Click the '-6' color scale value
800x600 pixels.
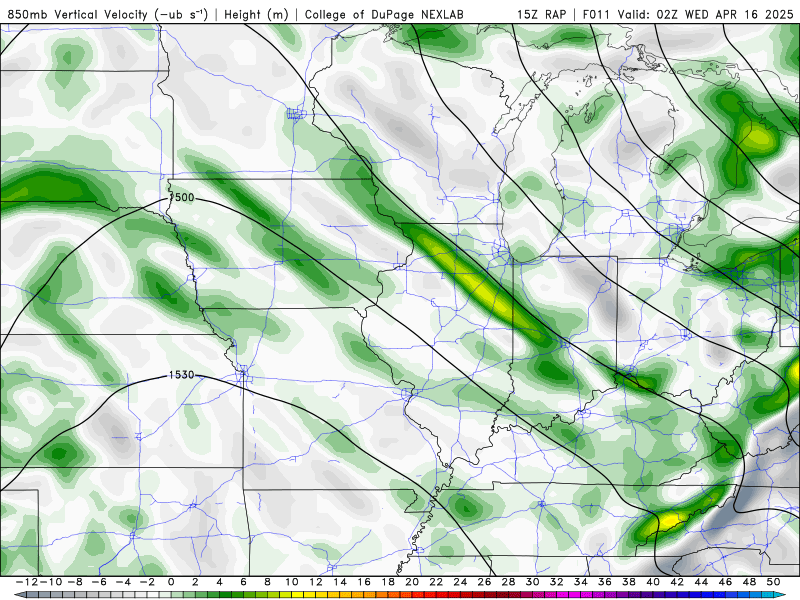(x=99, y=582)
